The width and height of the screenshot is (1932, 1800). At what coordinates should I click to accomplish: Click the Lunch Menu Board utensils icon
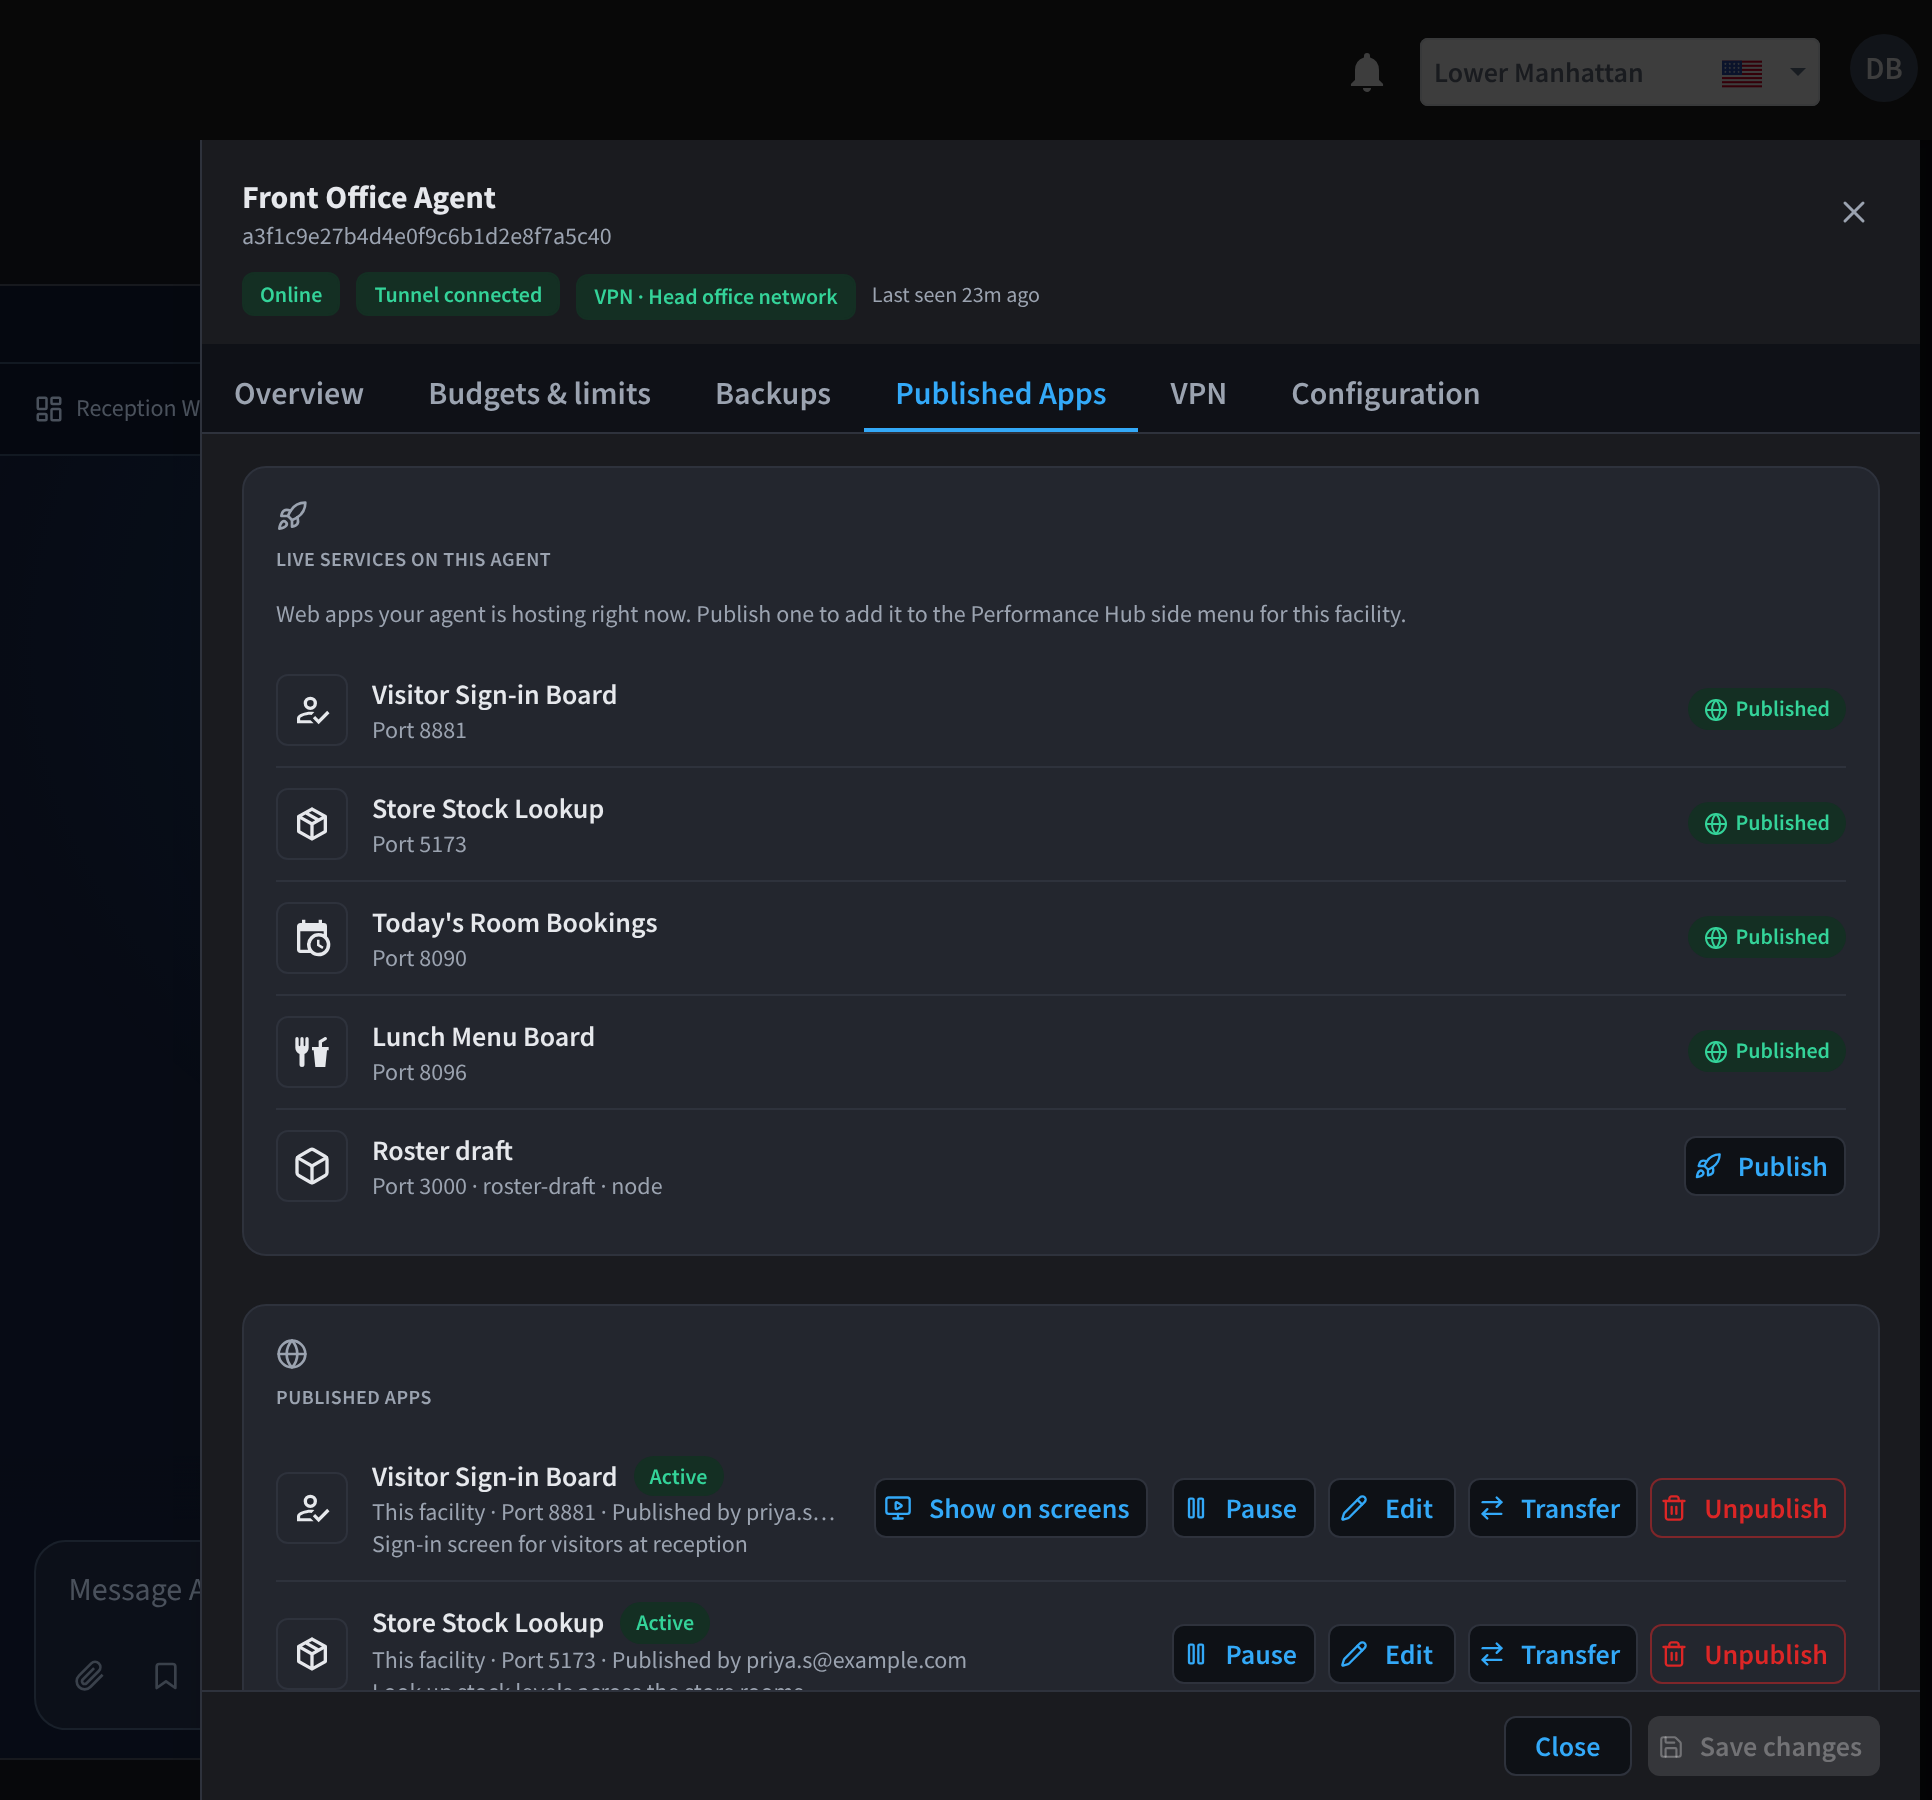[312, 1052]
